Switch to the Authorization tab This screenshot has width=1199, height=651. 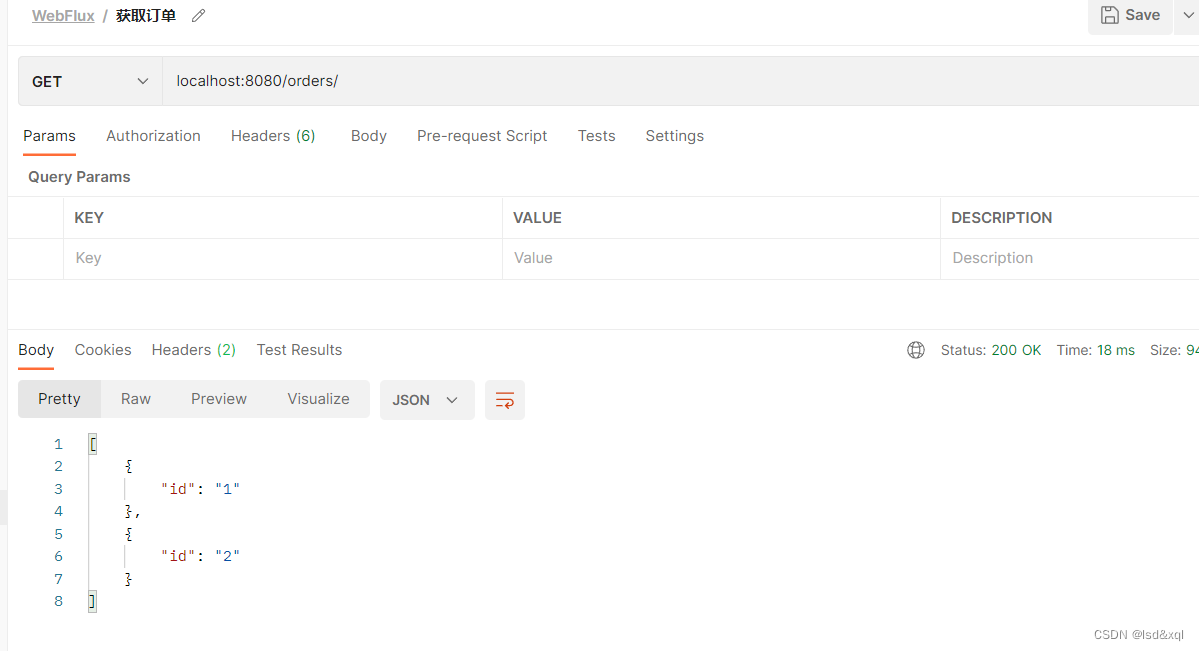pos(153,135)
